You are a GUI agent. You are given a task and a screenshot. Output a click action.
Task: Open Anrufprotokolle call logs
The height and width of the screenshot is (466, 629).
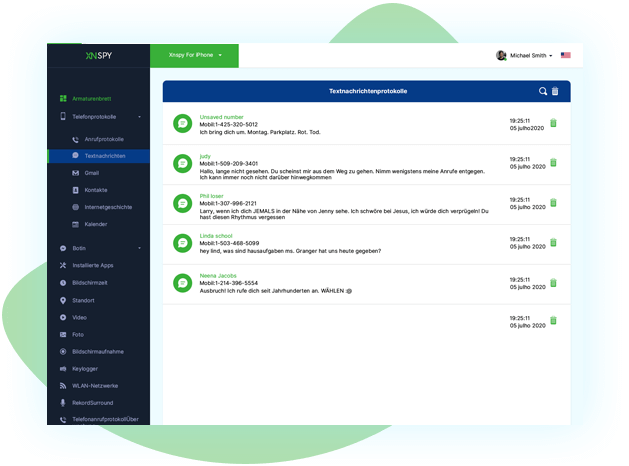point(104,139)
